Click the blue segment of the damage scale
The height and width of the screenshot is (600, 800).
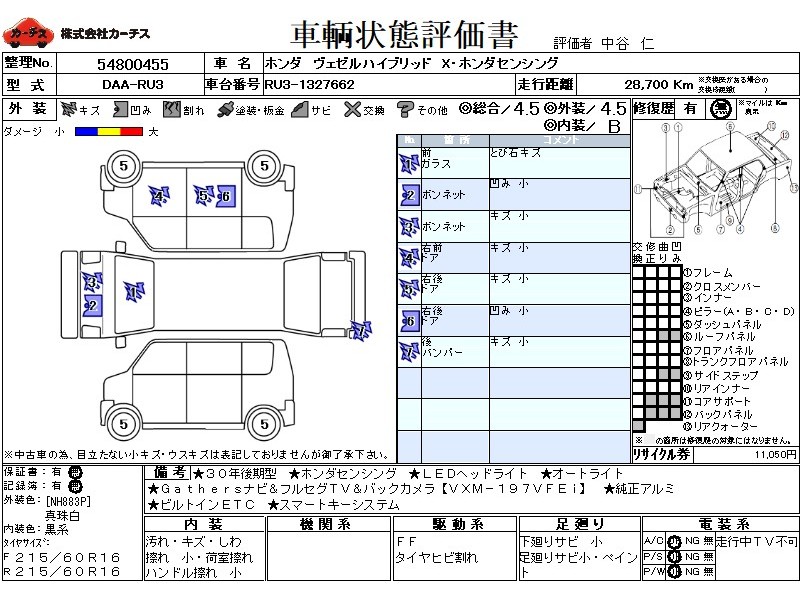coord(86,132)
